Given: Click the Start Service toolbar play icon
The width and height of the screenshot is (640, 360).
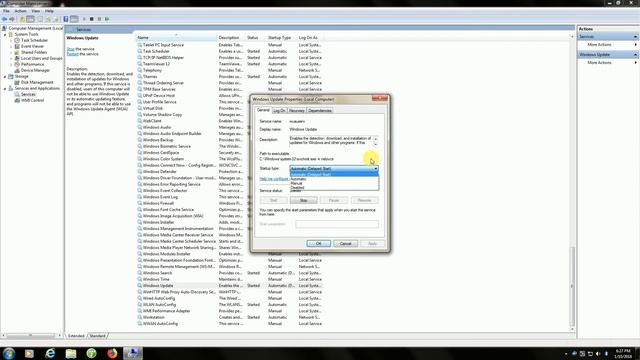Looking at the screenshot, I should click(84, 19).
